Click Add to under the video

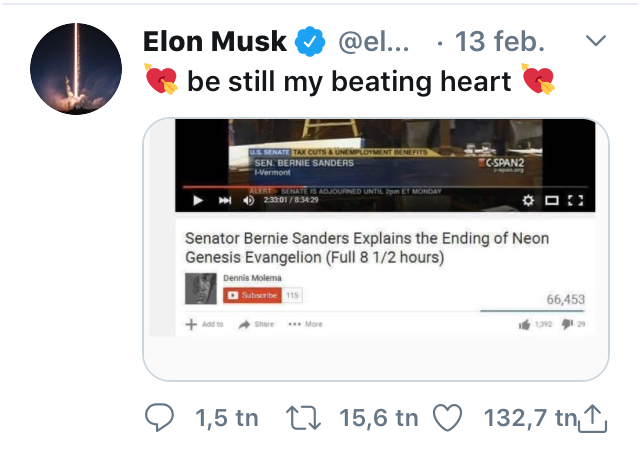205,324
